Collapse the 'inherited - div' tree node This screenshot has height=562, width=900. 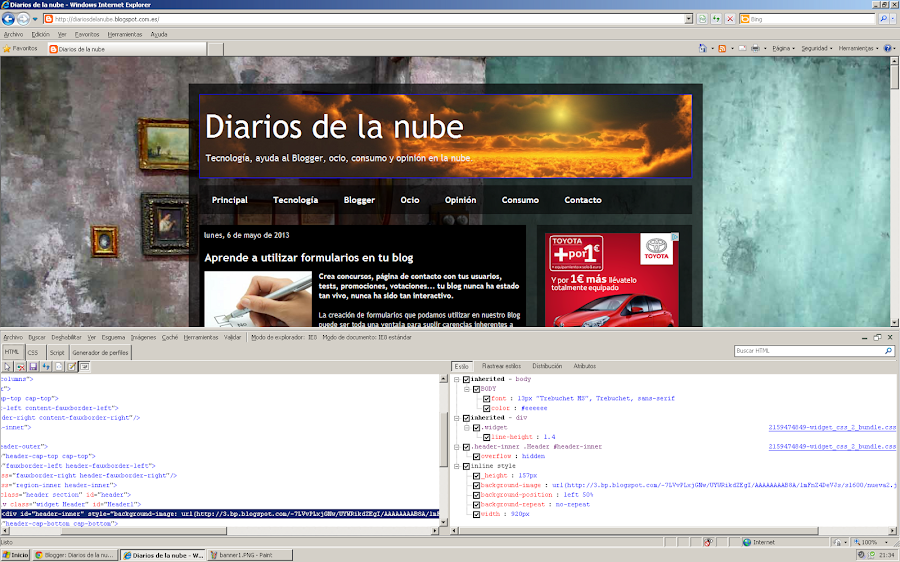[457, 418]
